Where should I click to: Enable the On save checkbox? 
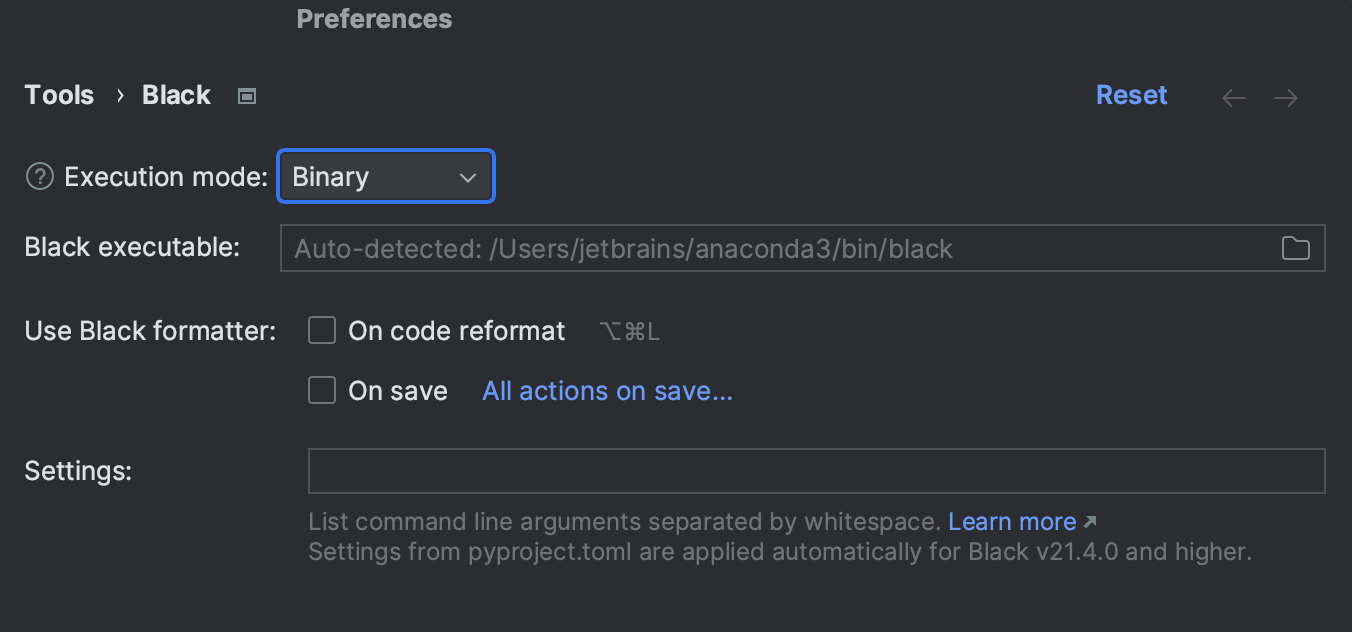click(321, 390)
